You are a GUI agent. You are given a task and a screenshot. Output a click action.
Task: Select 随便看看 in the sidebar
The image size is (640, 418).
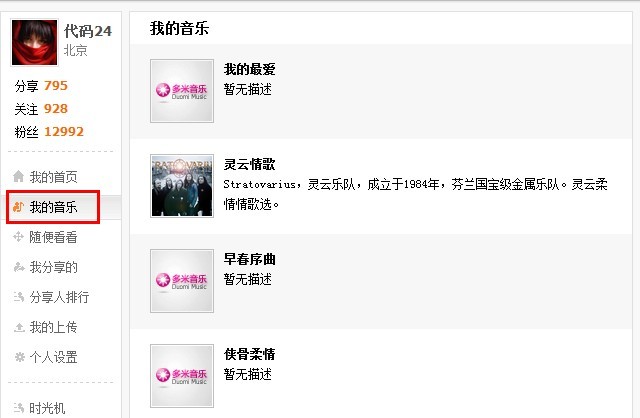click(53, 237)
